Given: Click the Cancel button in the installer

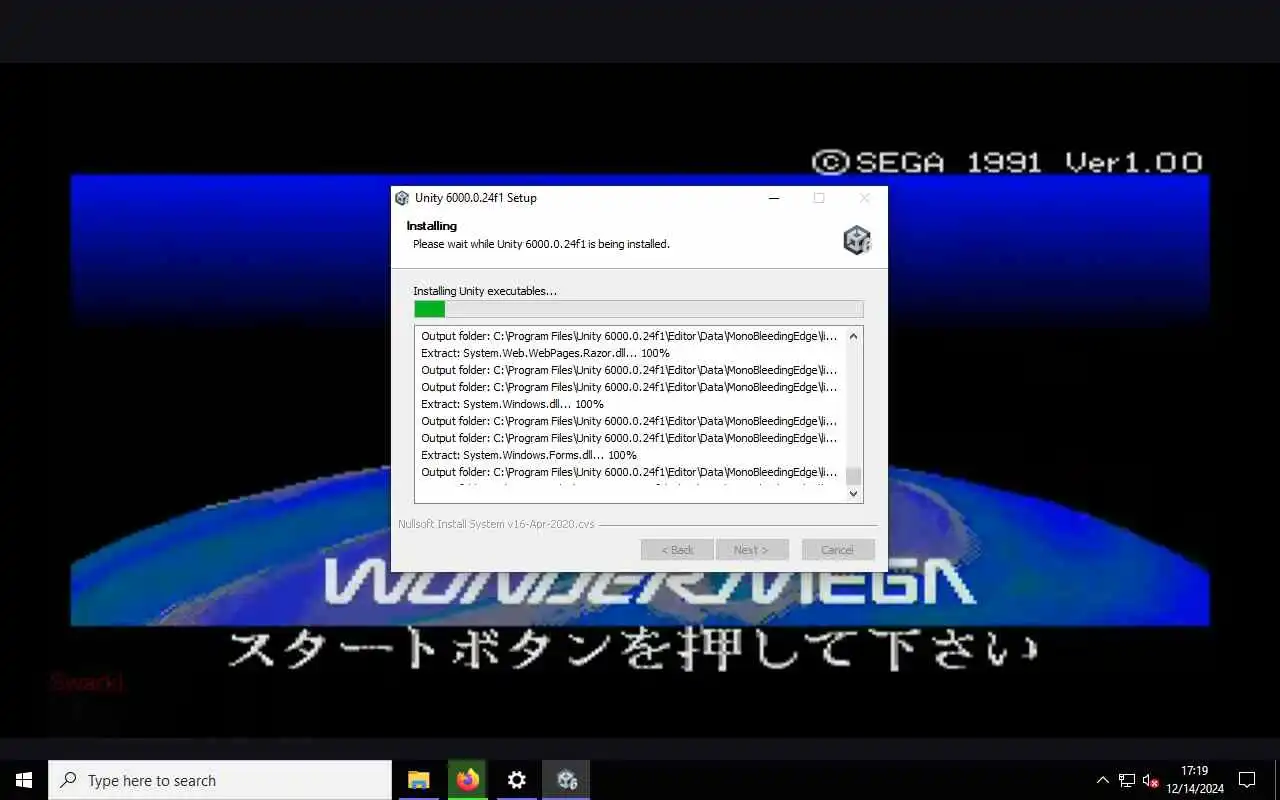Looking at the screenshot, I should (838, 550).
